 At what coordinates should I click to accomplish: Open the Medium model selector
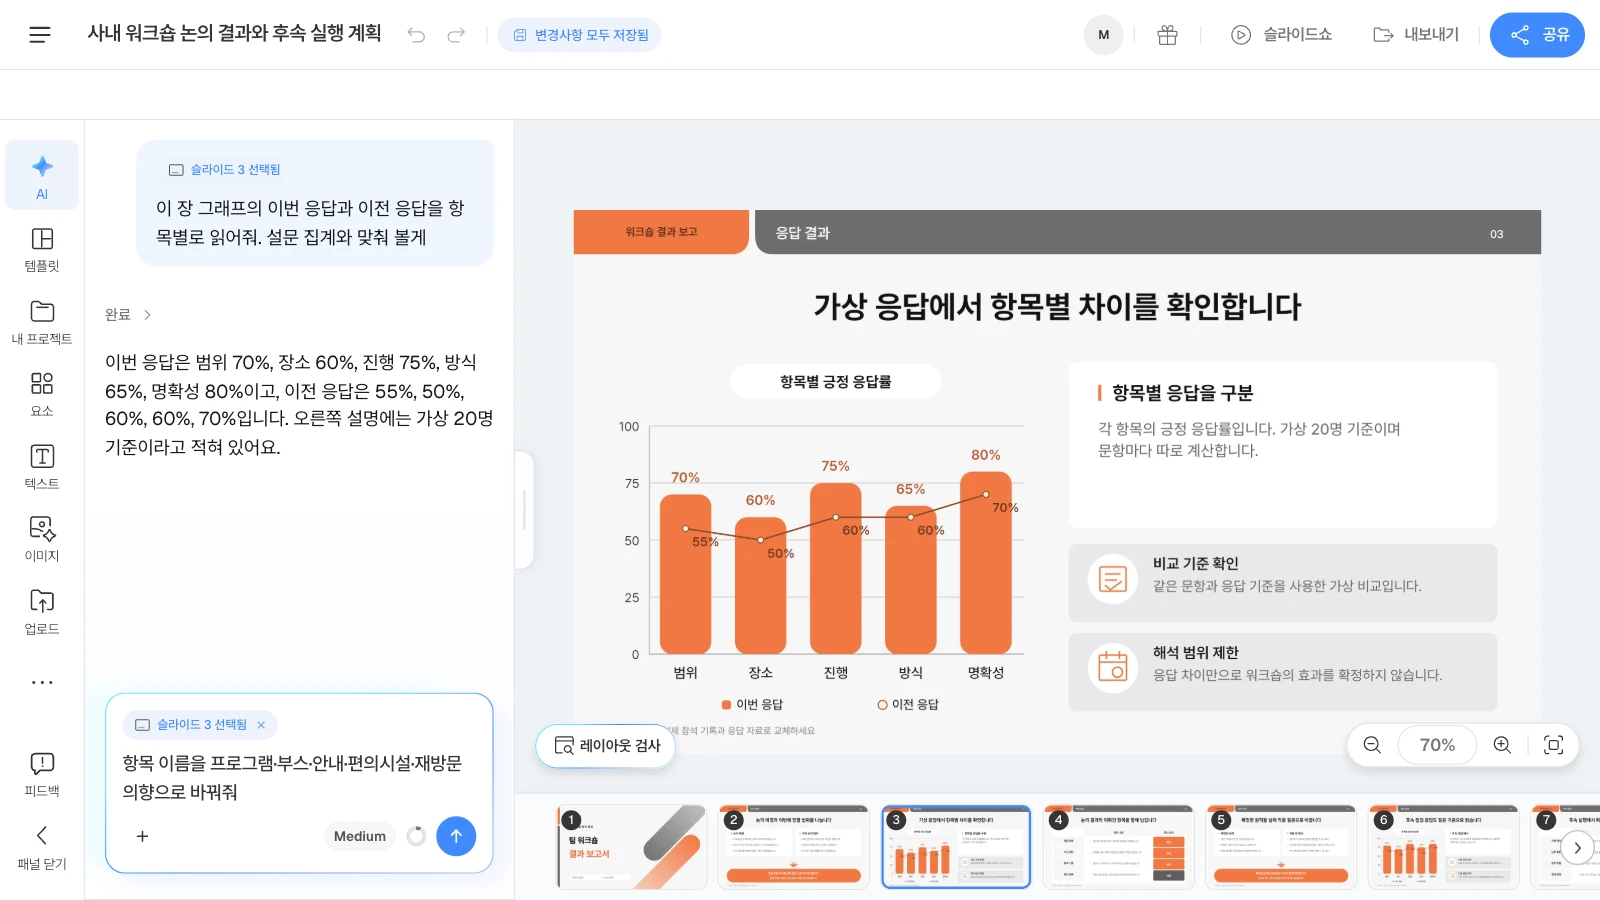pos(360,836)
